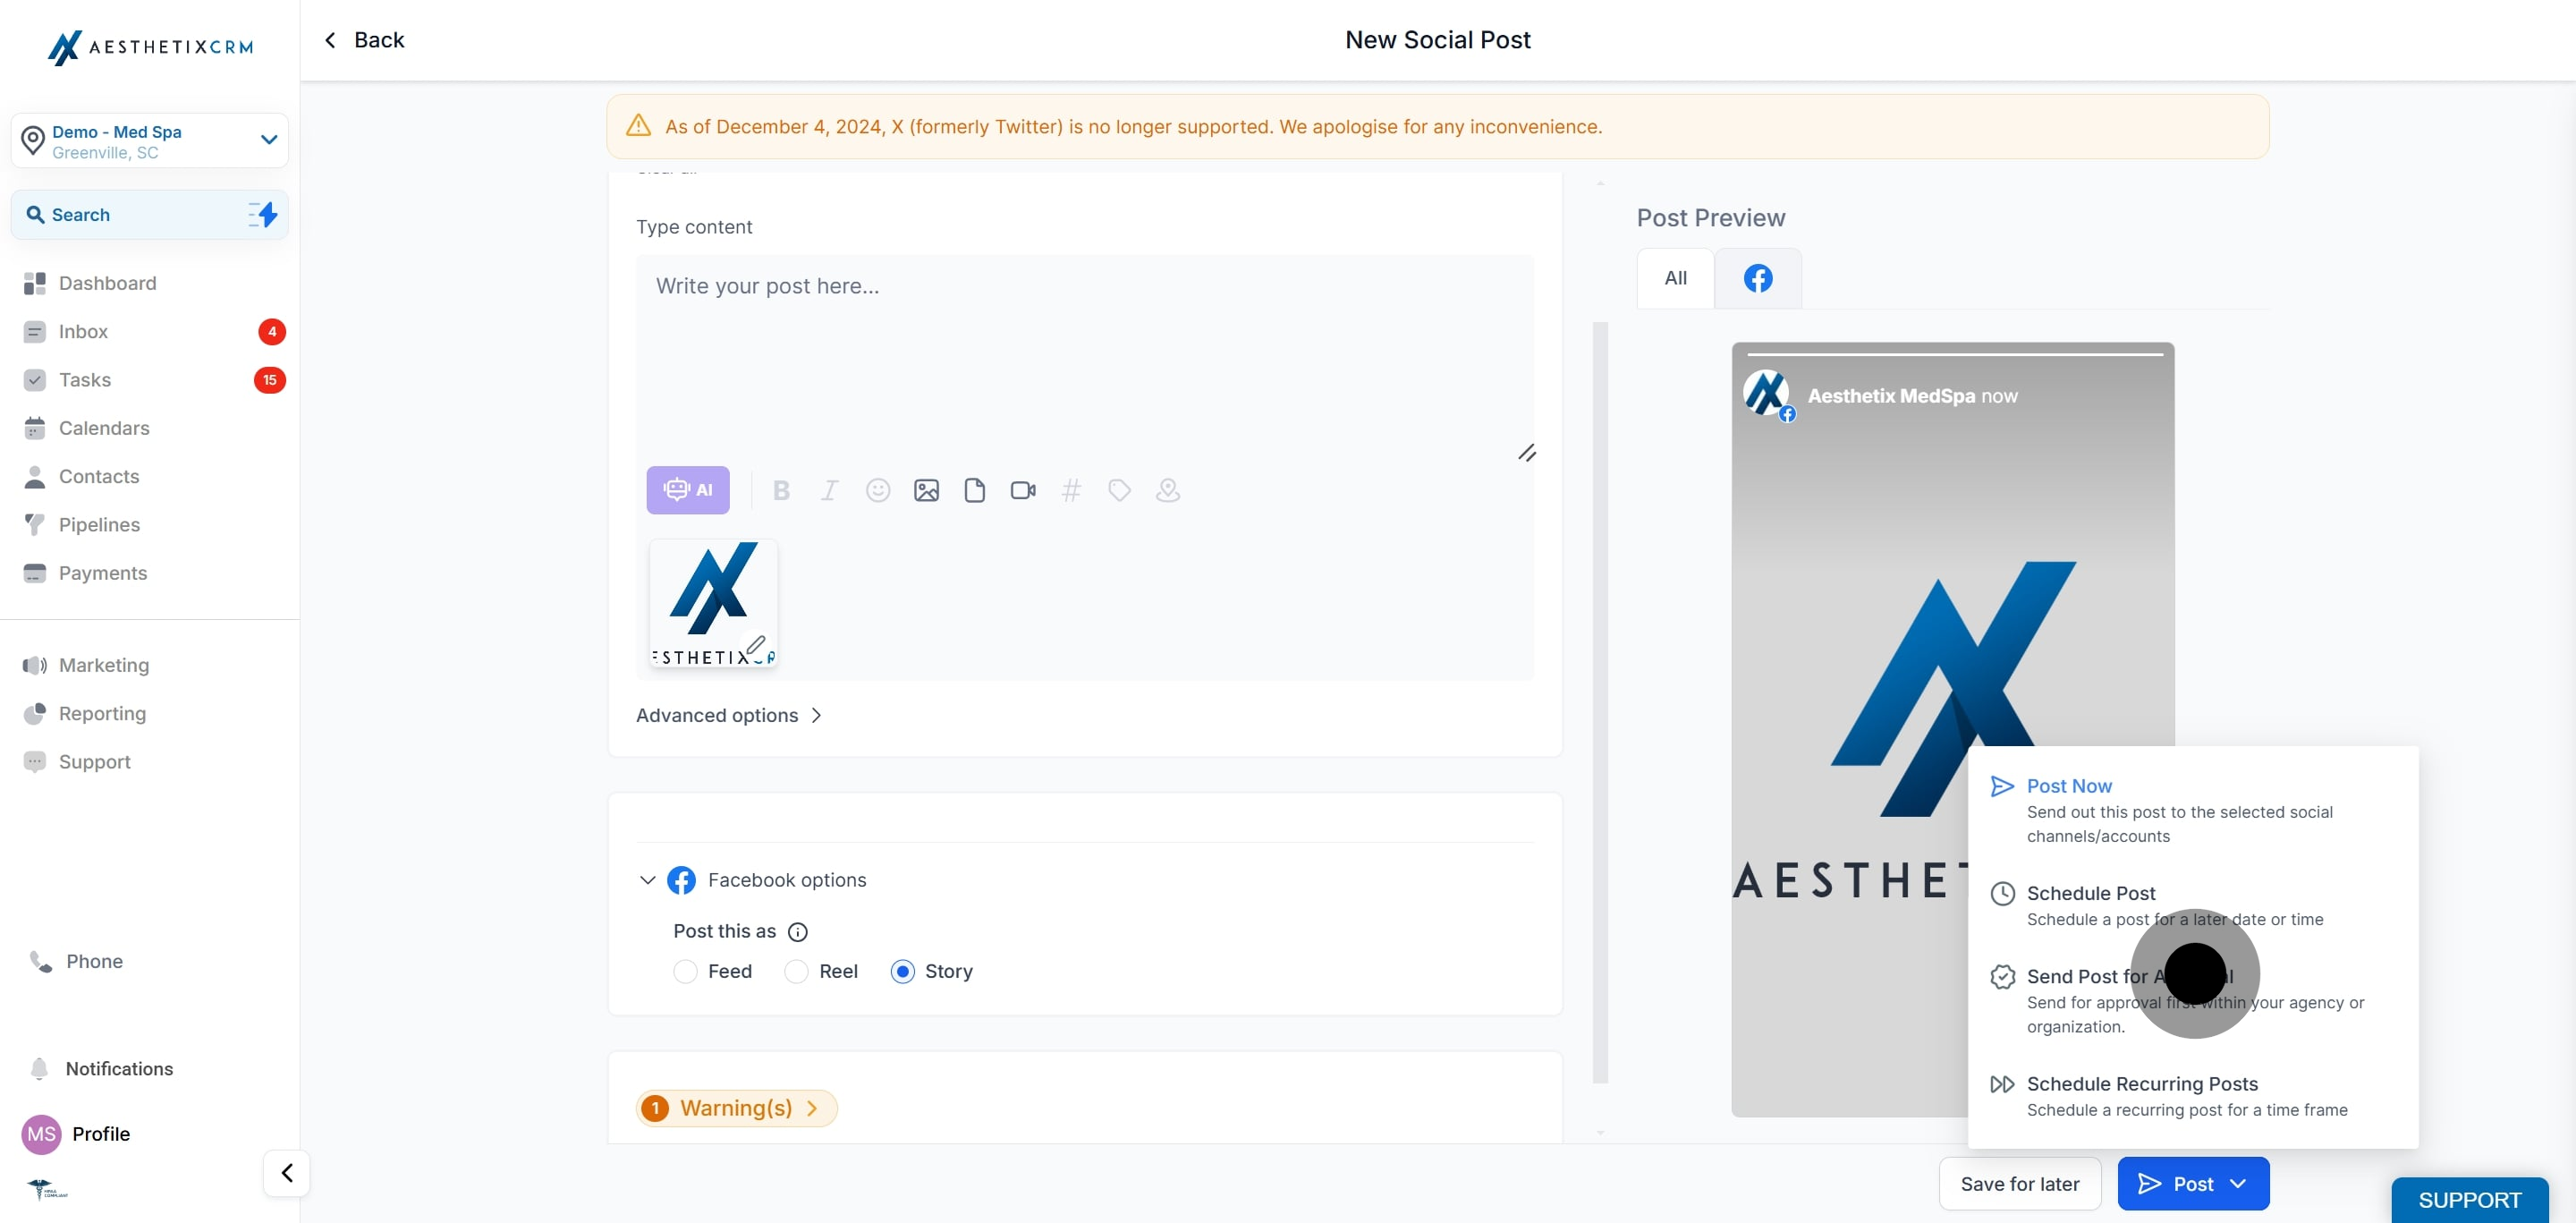Select the Feed radio button
The width and height of the screenshot is (2576, 1223).
tap(685, 971)
